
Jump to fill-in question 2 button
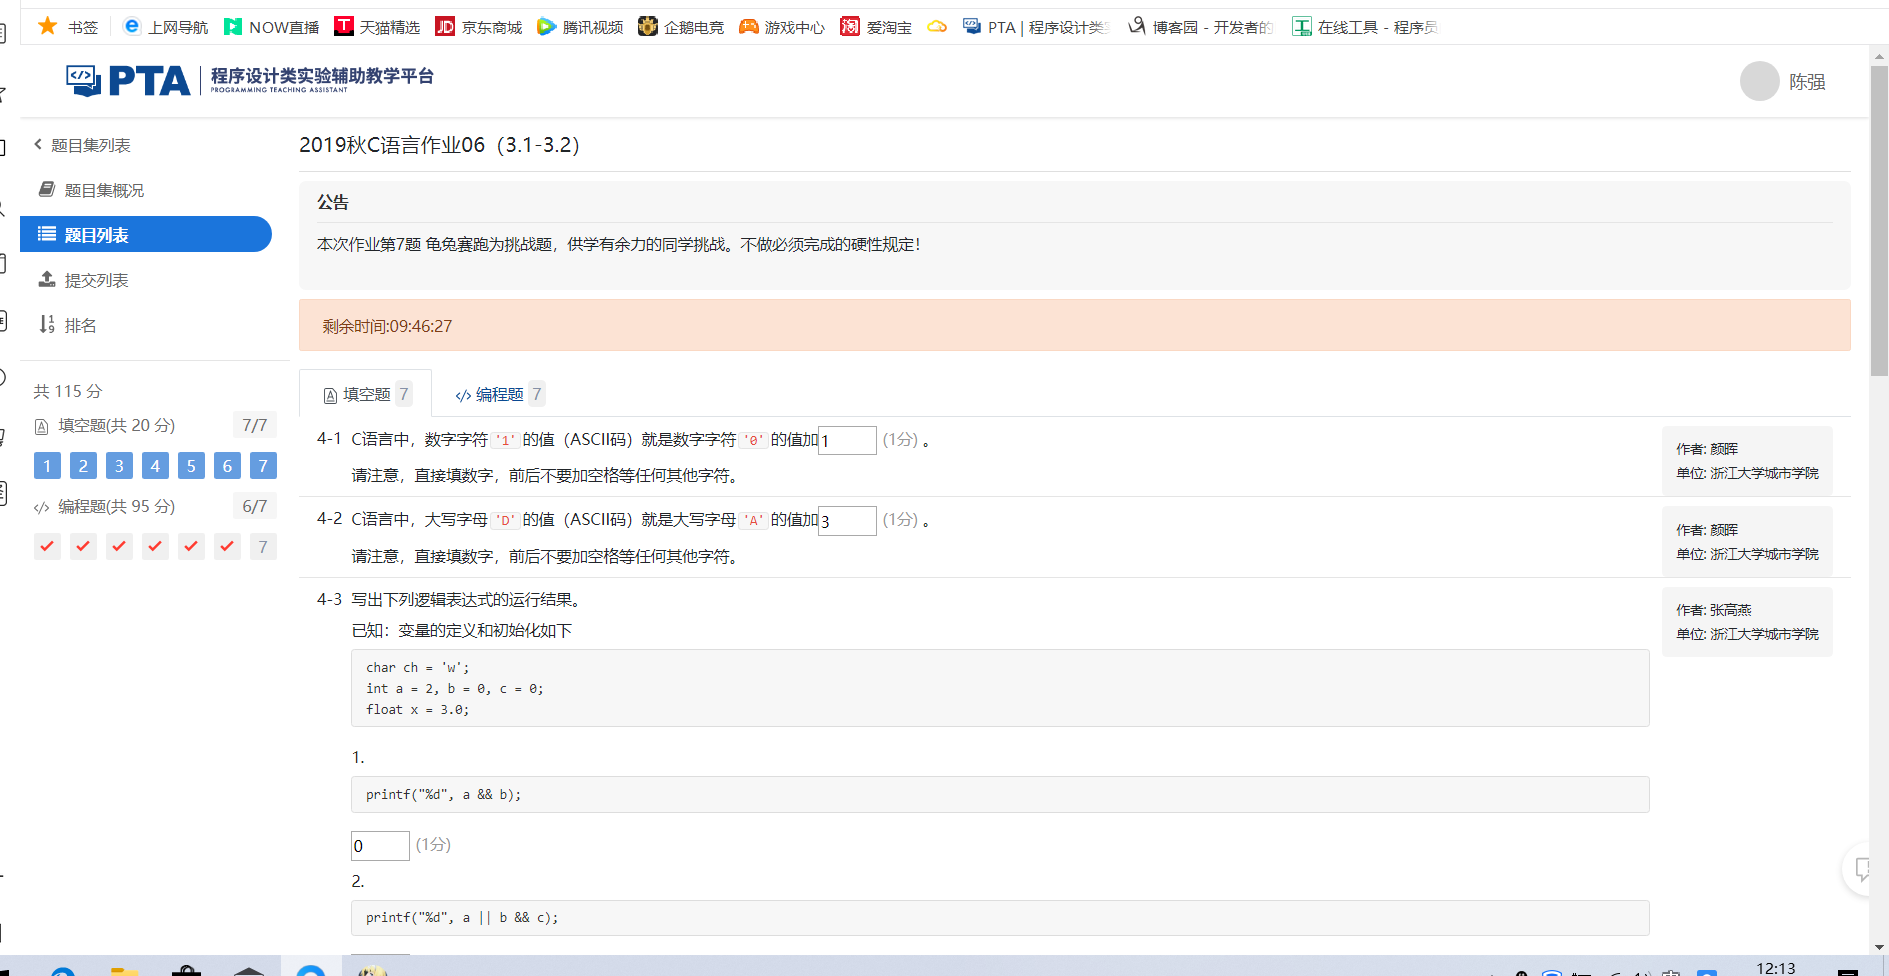point(83,466)
